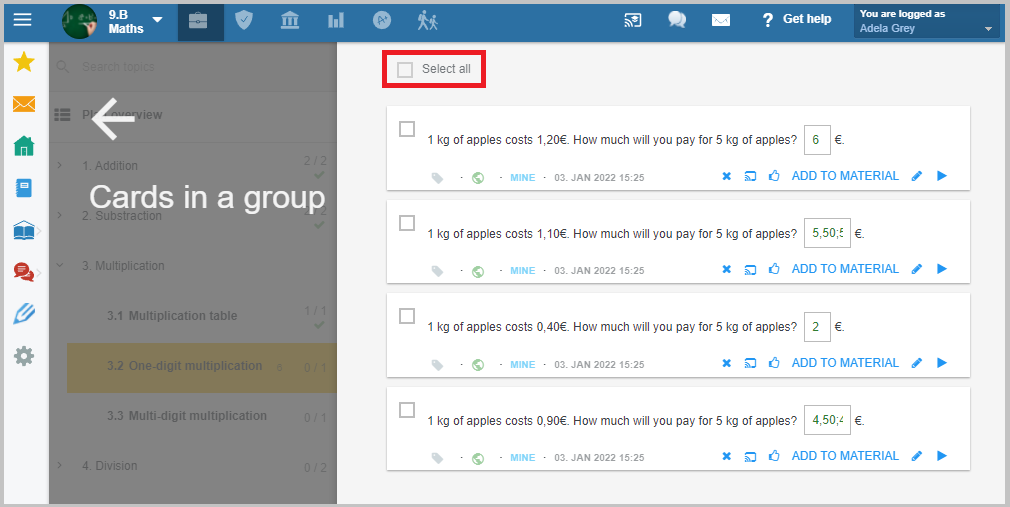The width and height of the screenshot is (1010, 507).
Task: Delete the 0,40€ card with X icon
Action: [727, 363]
